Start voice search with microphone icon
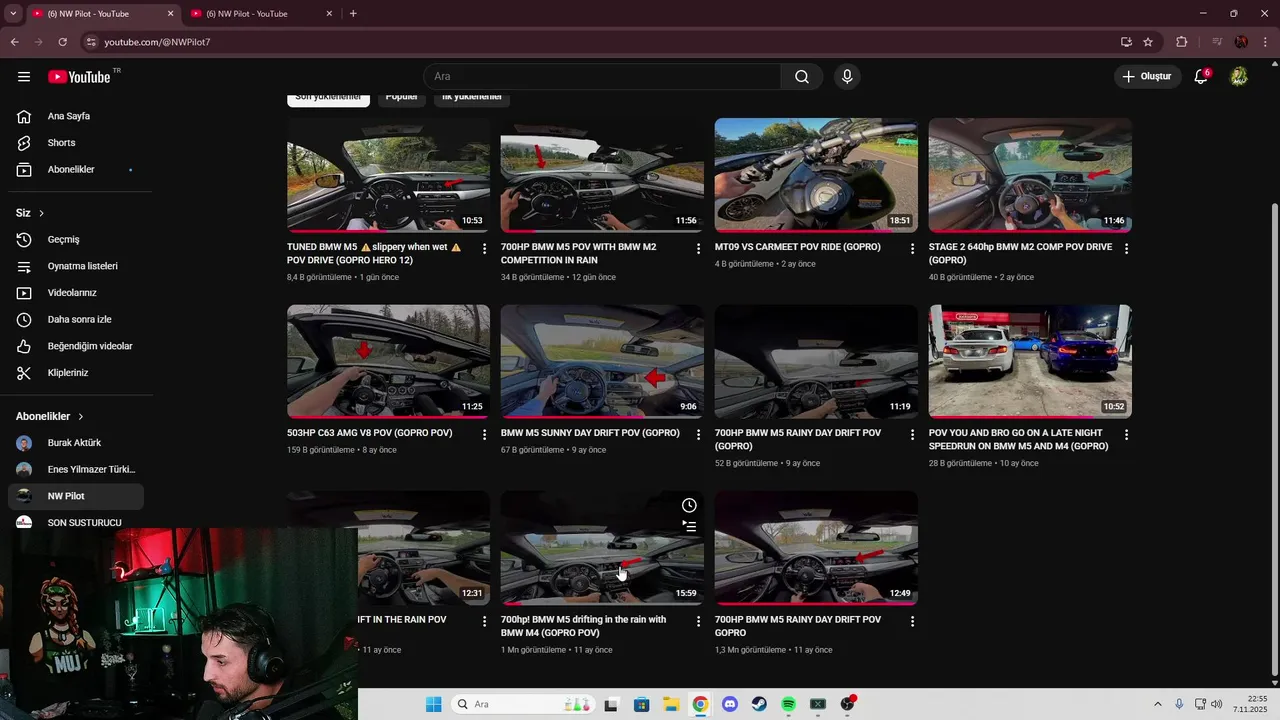Viewport: 1280px width, 720px height. pos(847,77)
